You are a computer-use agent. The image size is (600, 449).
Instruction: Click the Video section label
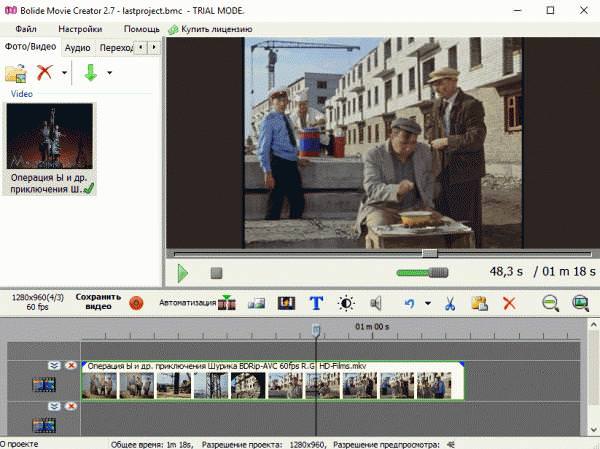[21, 94]
